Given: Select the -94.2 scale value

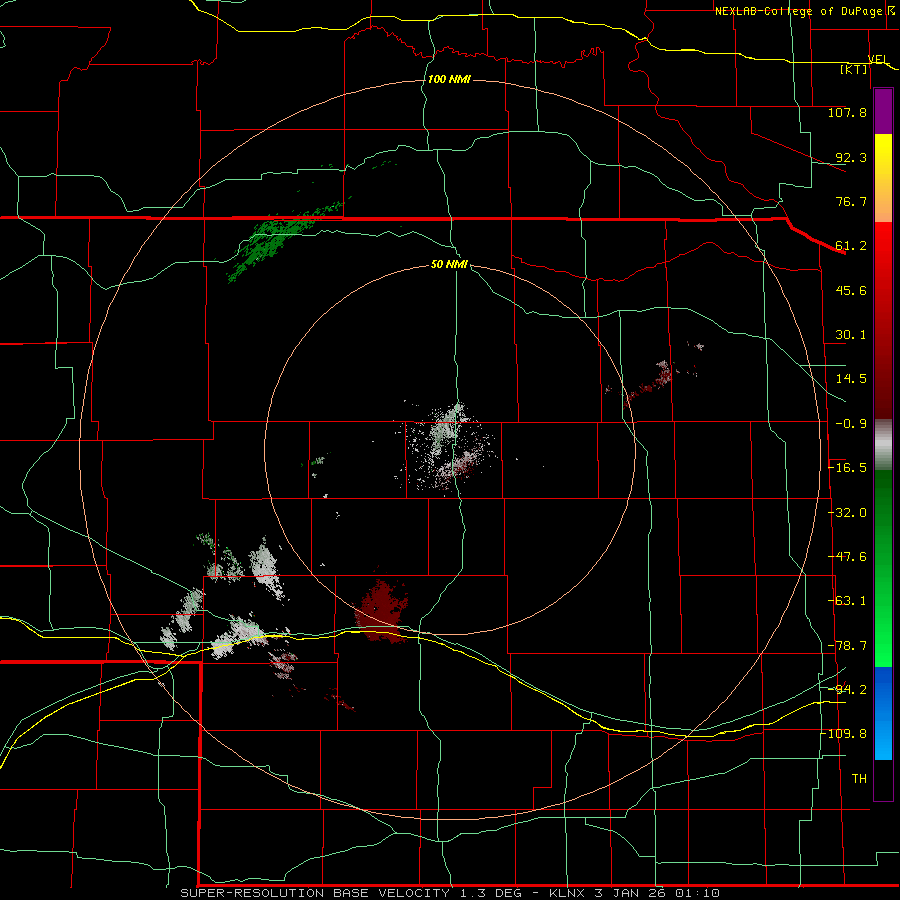Looking at the screenshot, I should coord(847,689).
